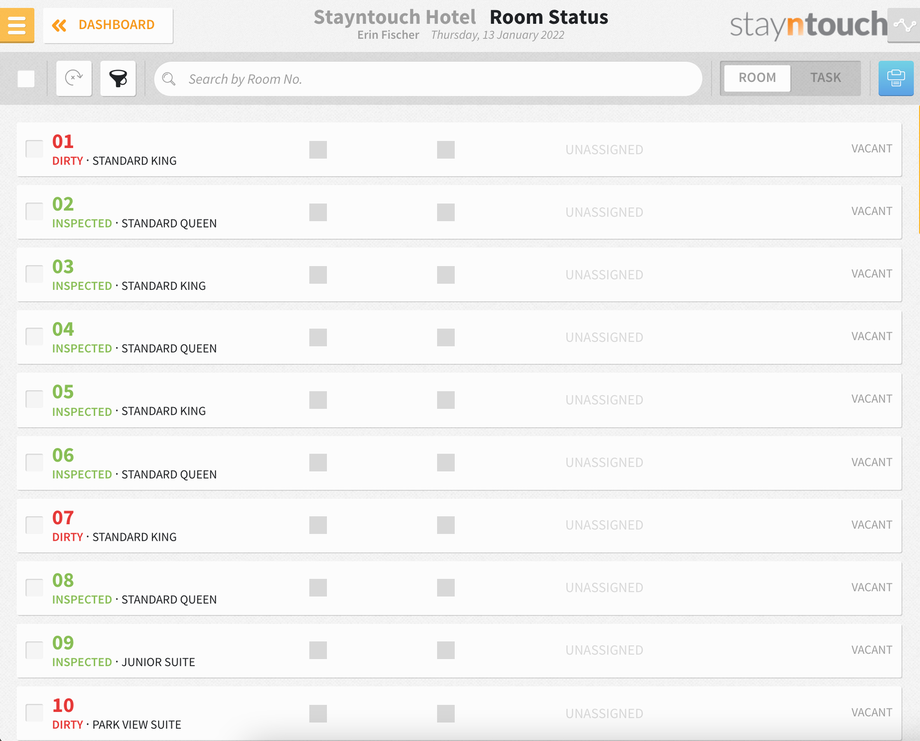920x741 pixels.
Task: Focus the Search by Room No. field
Action: [428, 79]
